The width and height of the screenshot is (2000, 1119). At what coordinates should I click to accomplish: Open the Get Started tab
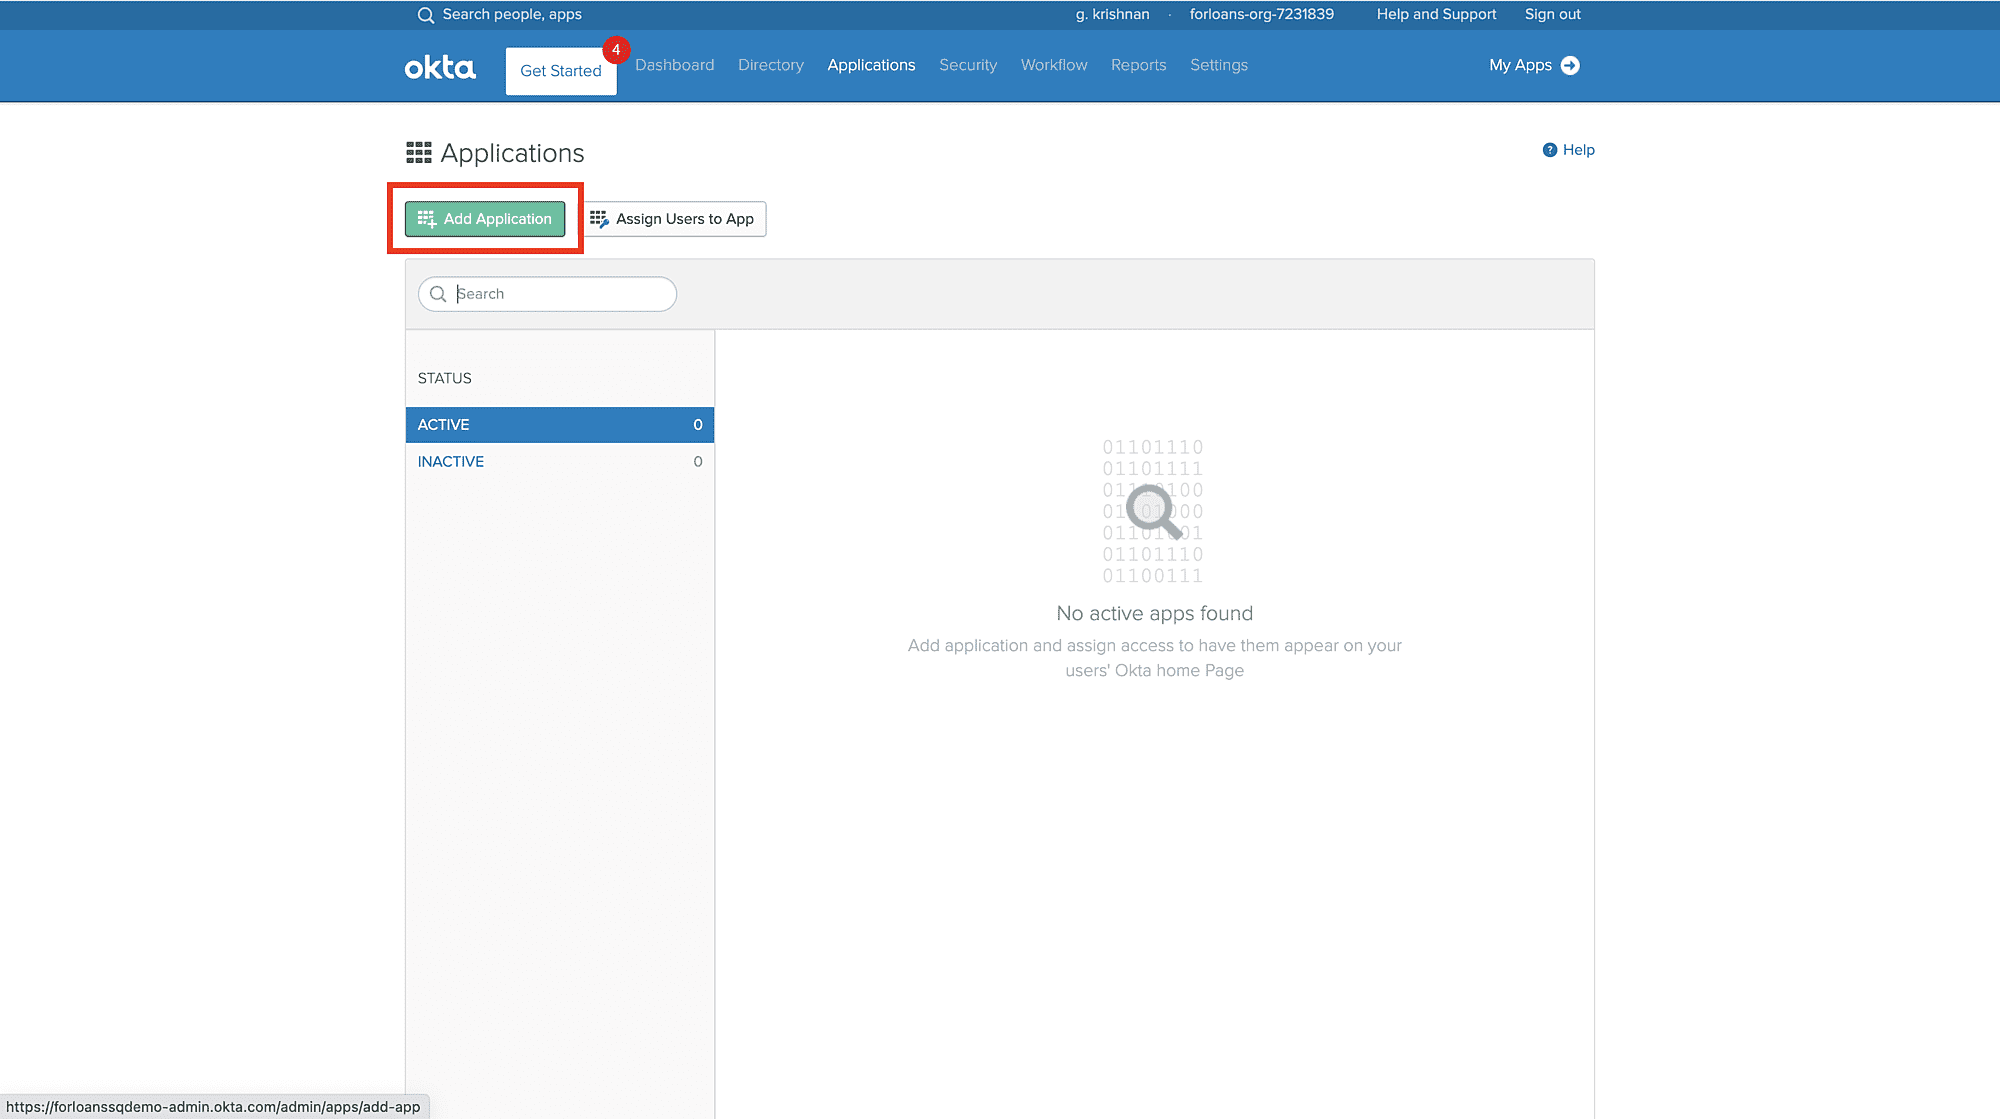[x=560, y=71]
